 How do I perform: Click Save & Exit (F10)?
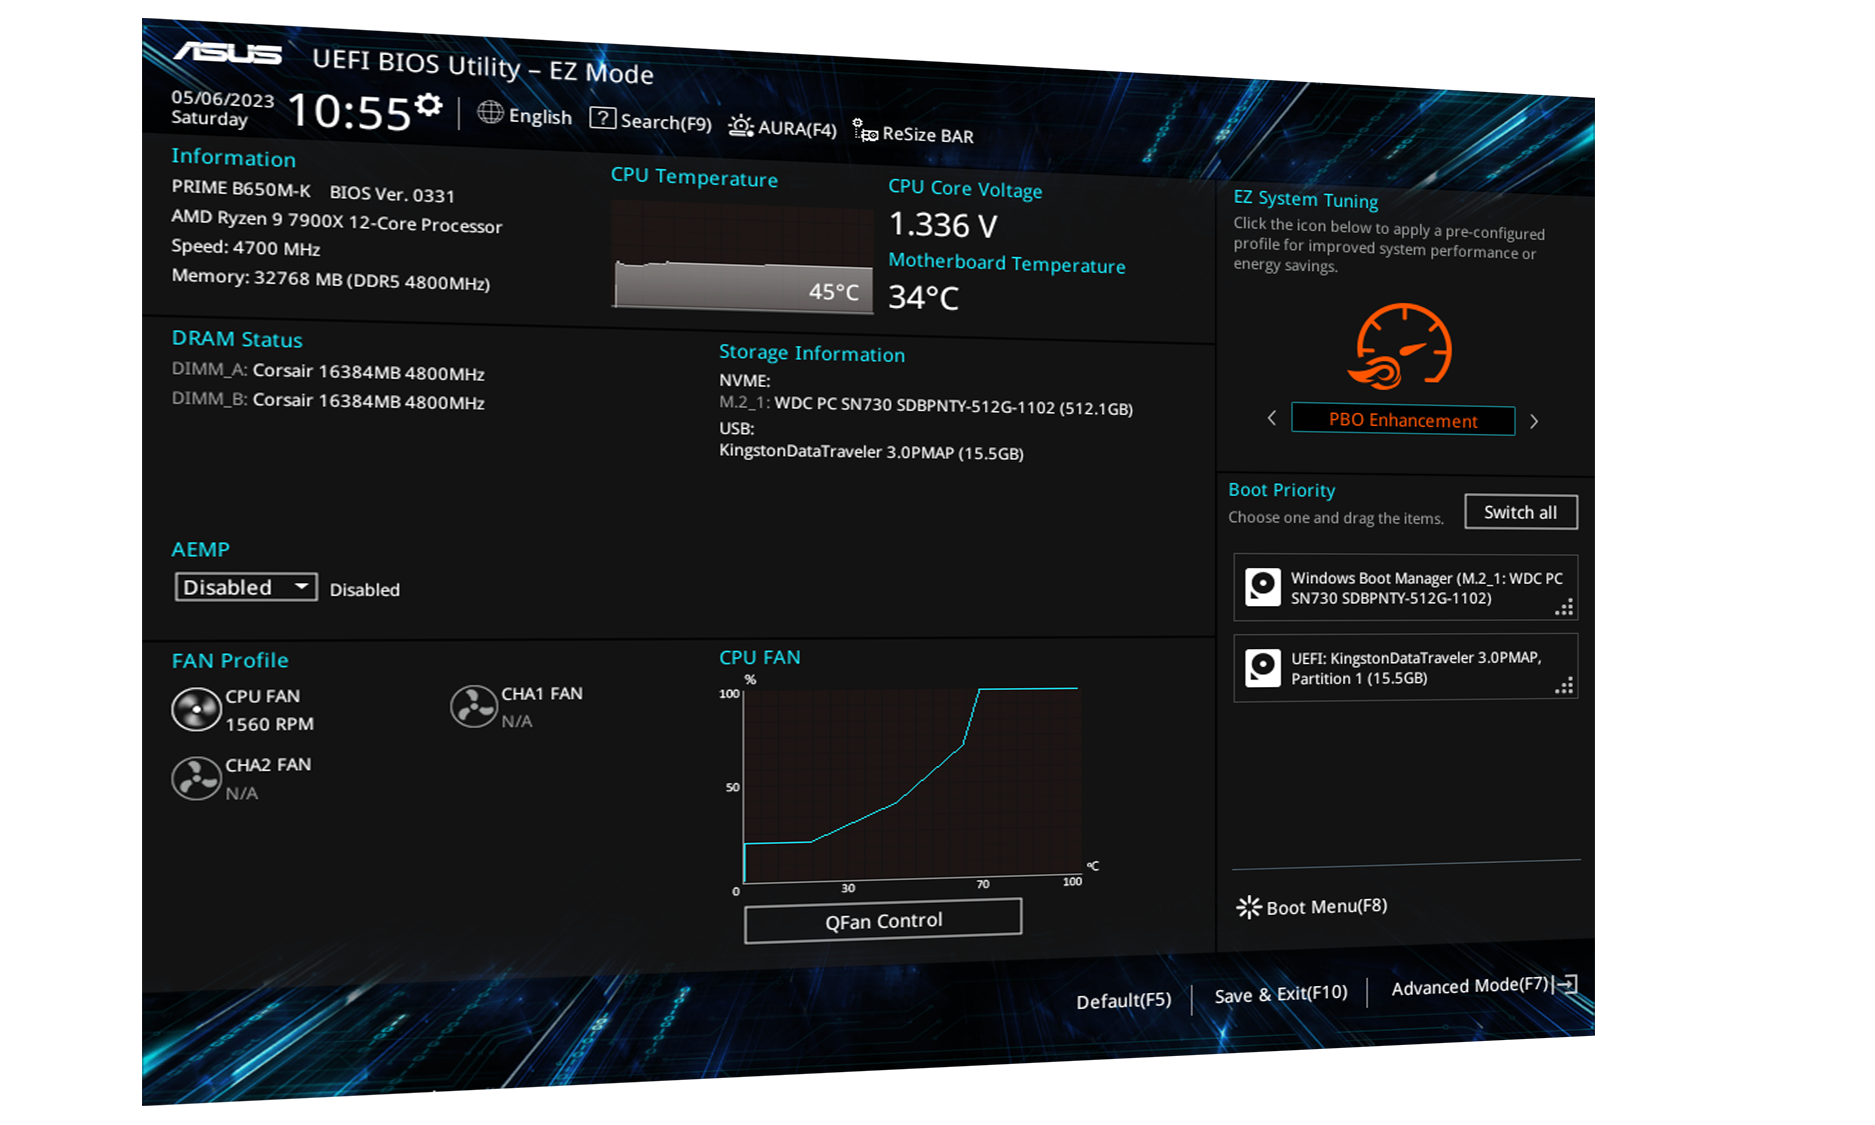[x=1281, y=995]
